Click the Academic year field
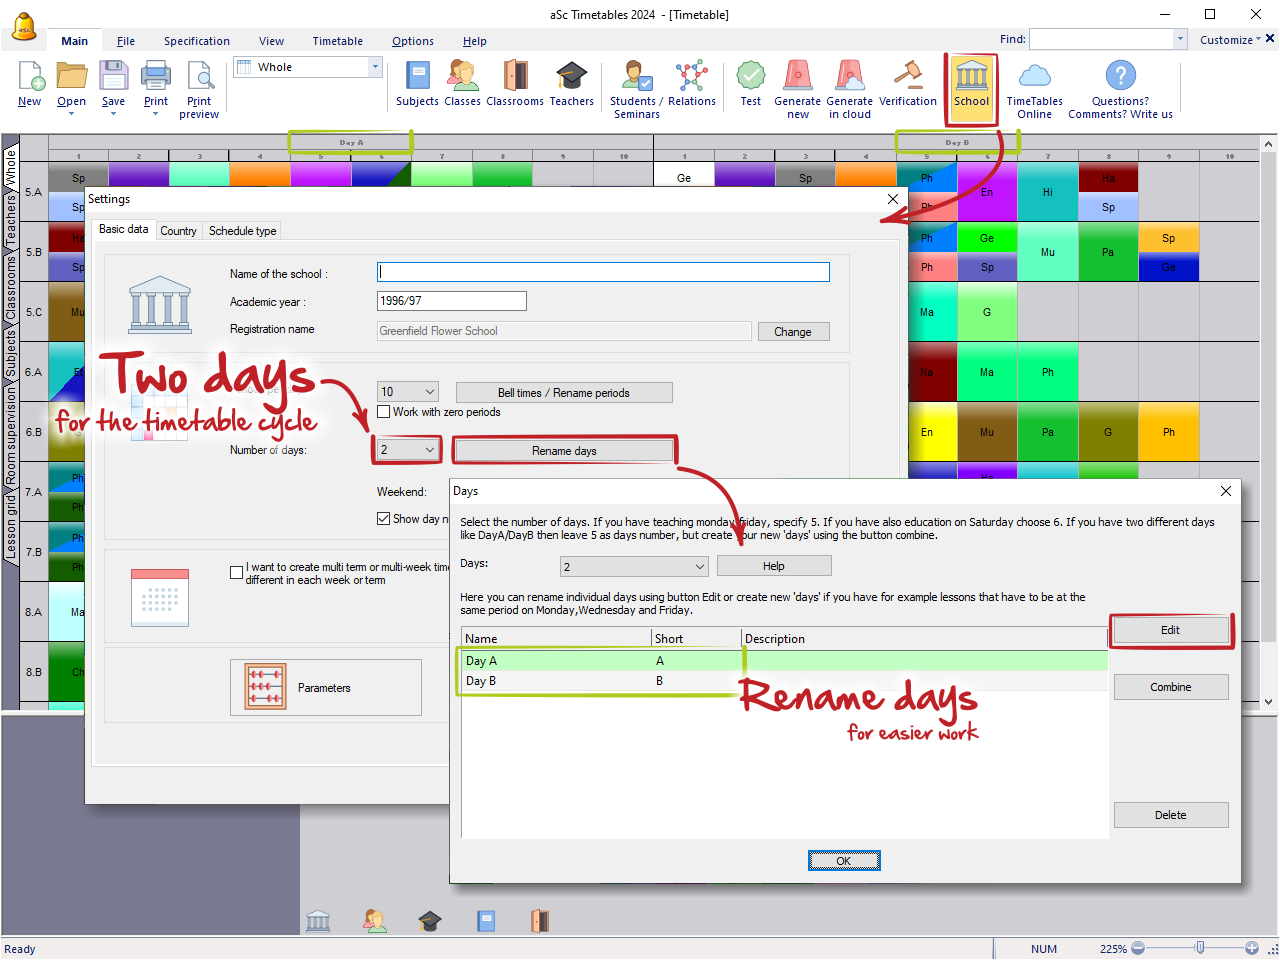 tap(452, 301)
